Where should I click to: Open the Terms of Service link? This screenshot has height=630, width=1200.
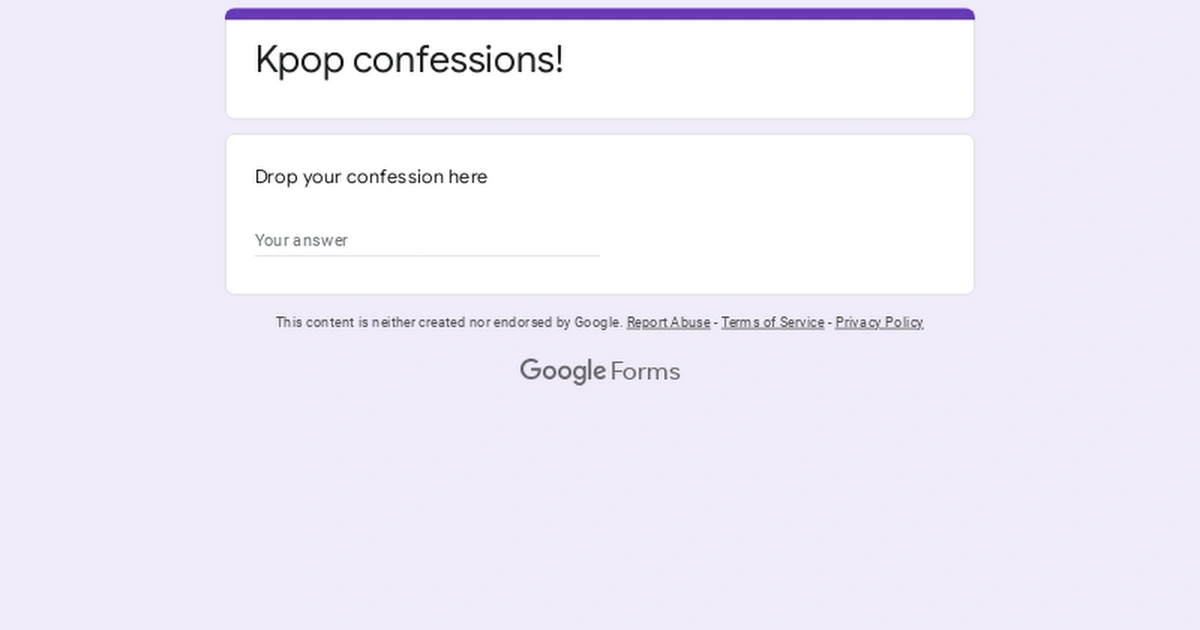772,322
